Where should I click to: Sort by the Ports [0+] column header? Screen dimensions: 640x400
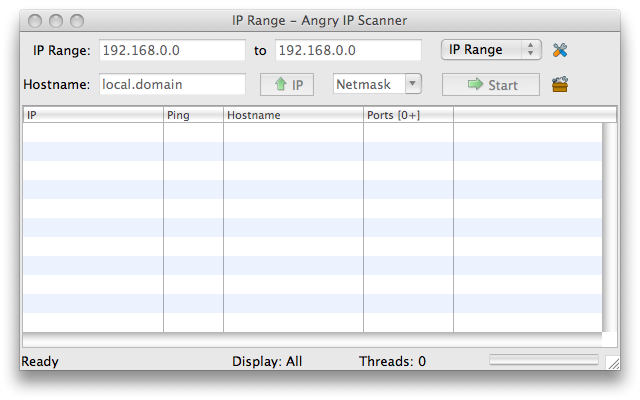click(408, 115)
